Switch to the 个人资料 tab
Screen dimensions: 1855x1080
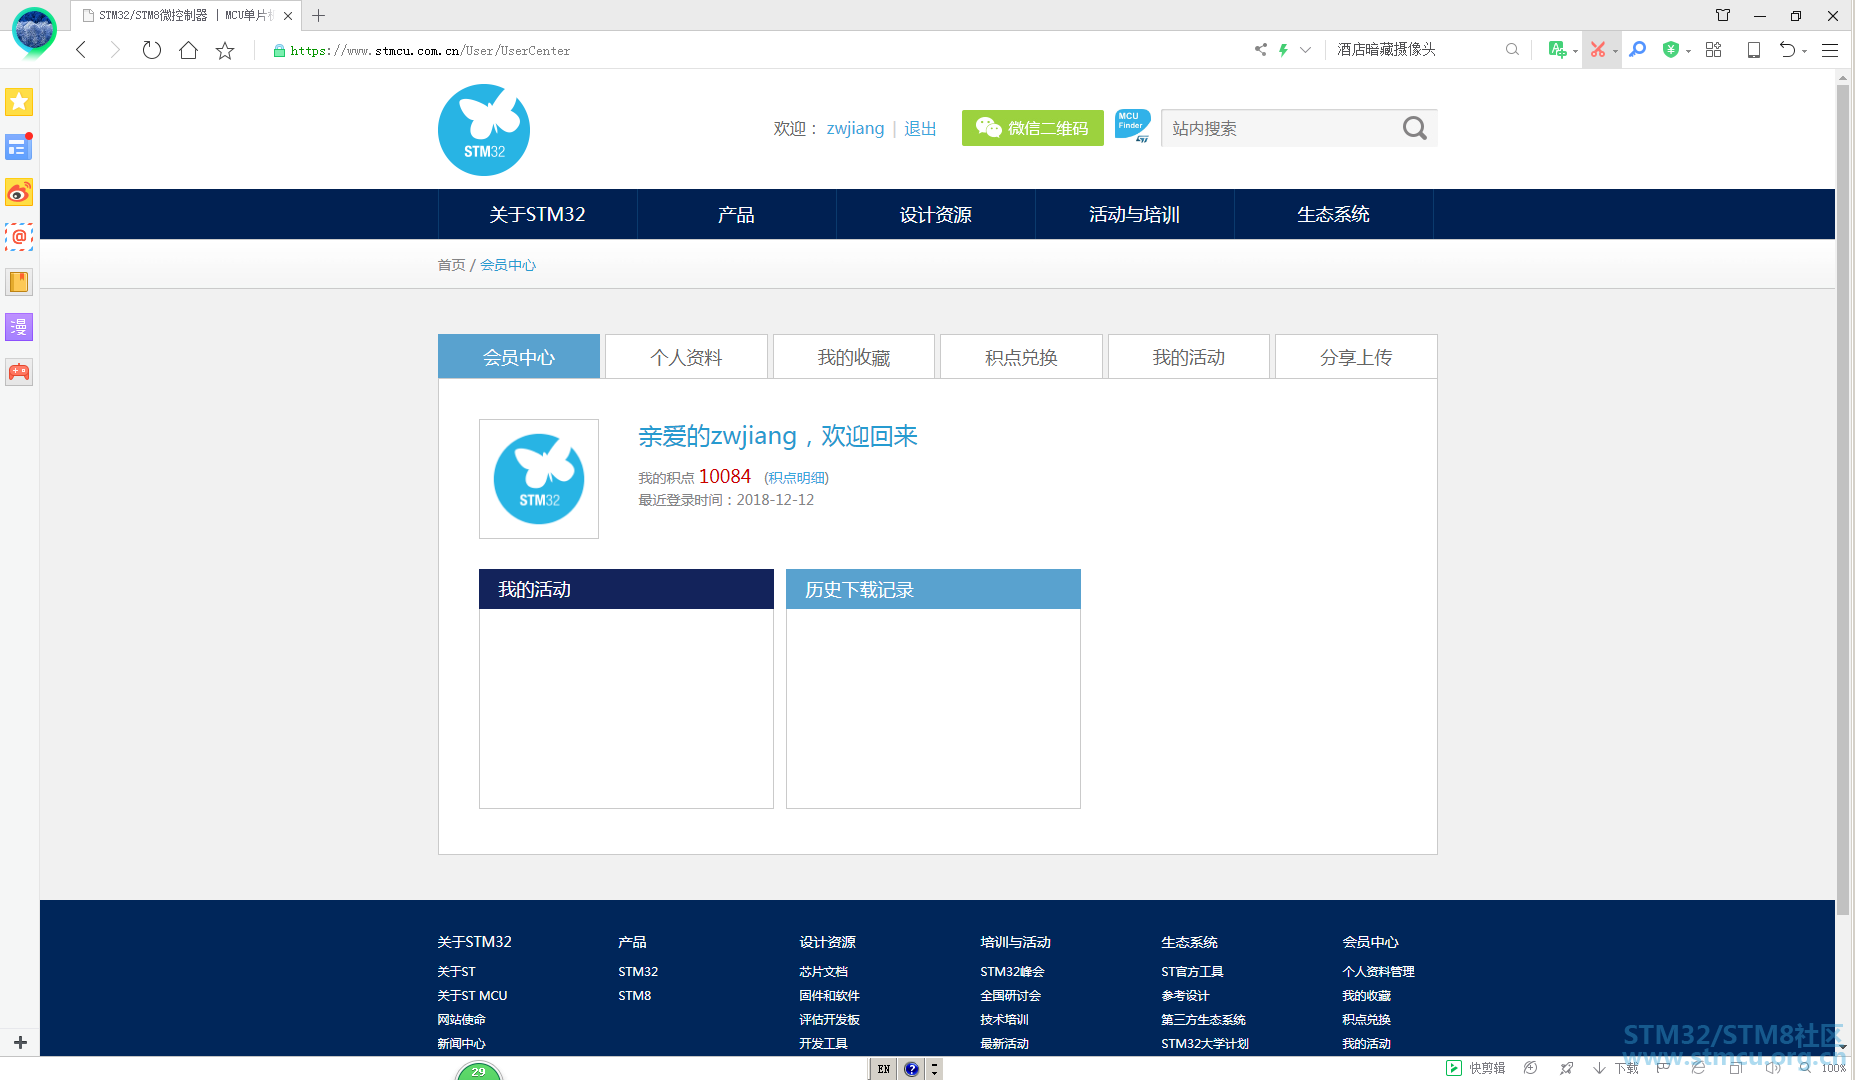[x=686, y=357]
